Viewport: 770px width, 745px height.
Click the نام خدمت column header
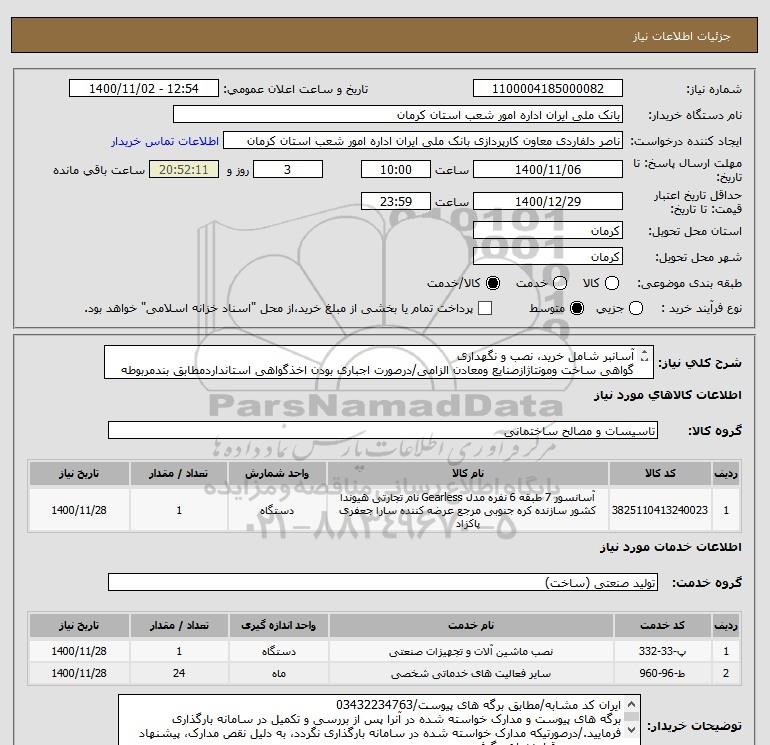tap(471, 625)
